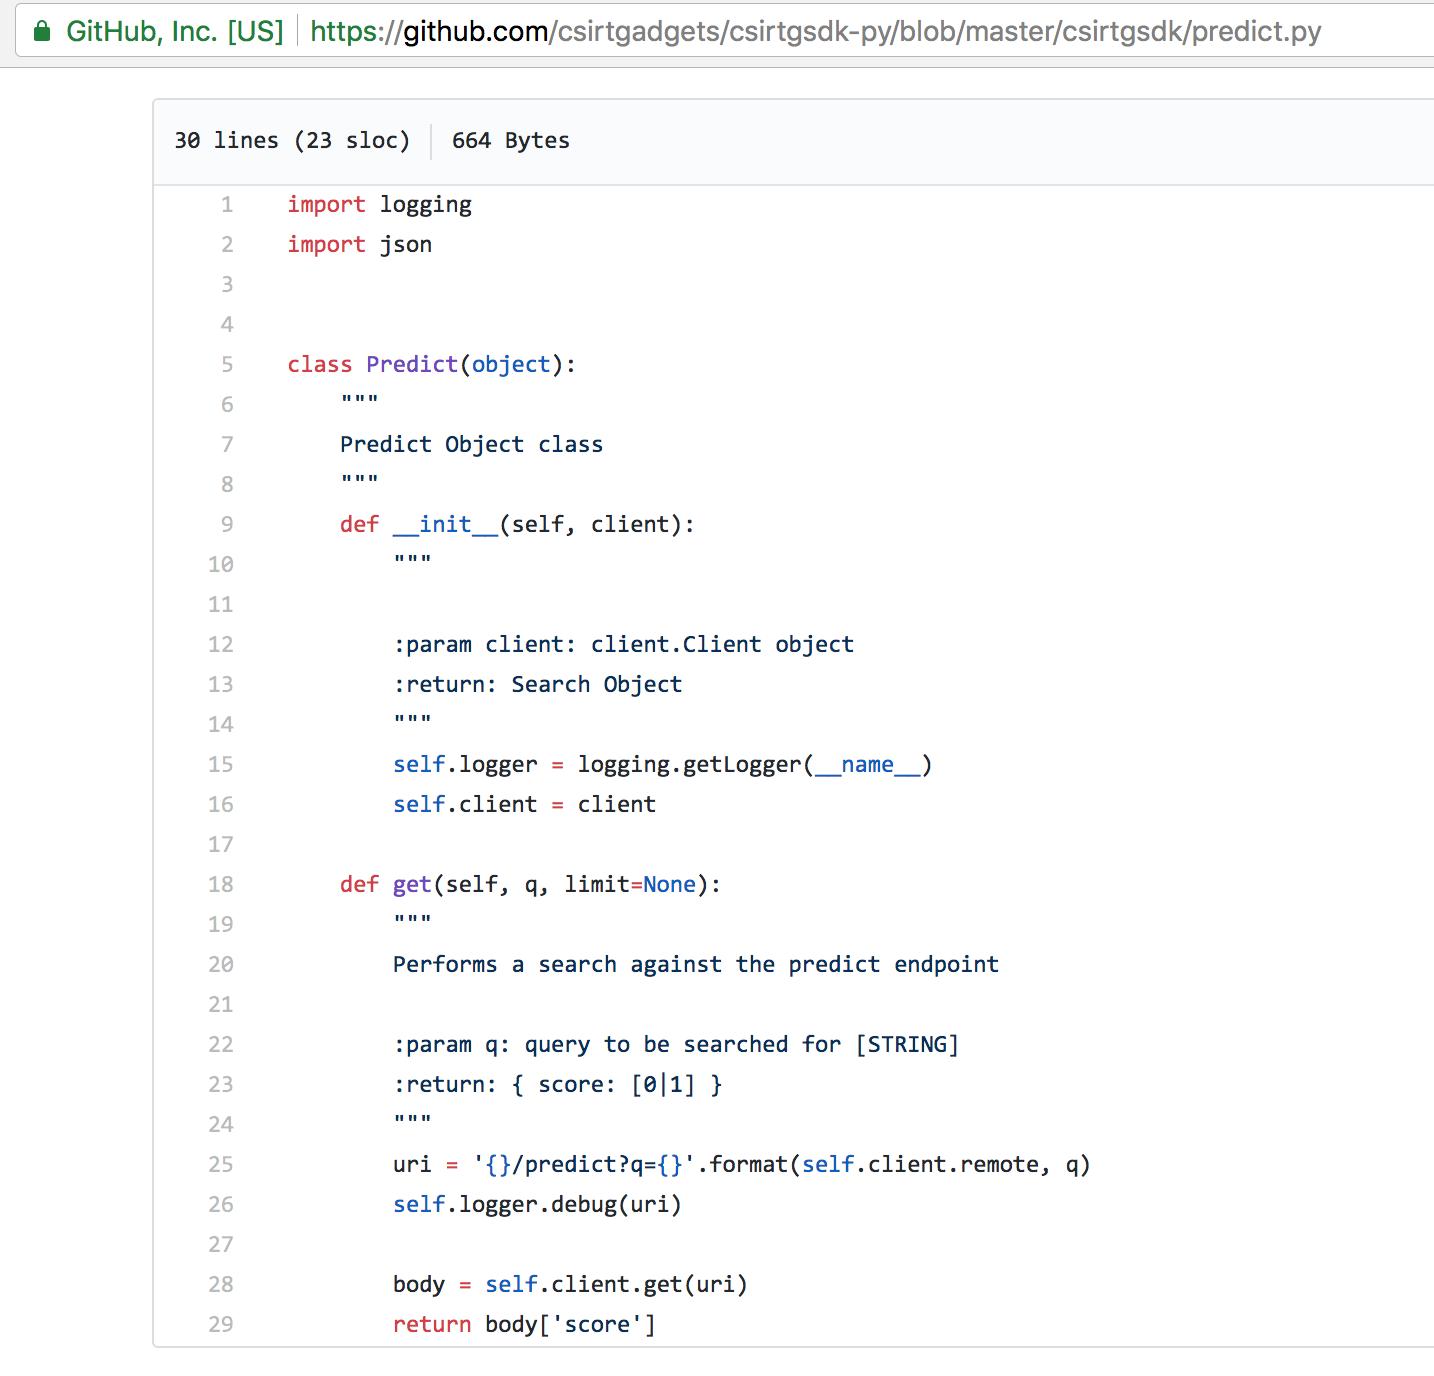Click the green secure lock icon

point(42,32)
